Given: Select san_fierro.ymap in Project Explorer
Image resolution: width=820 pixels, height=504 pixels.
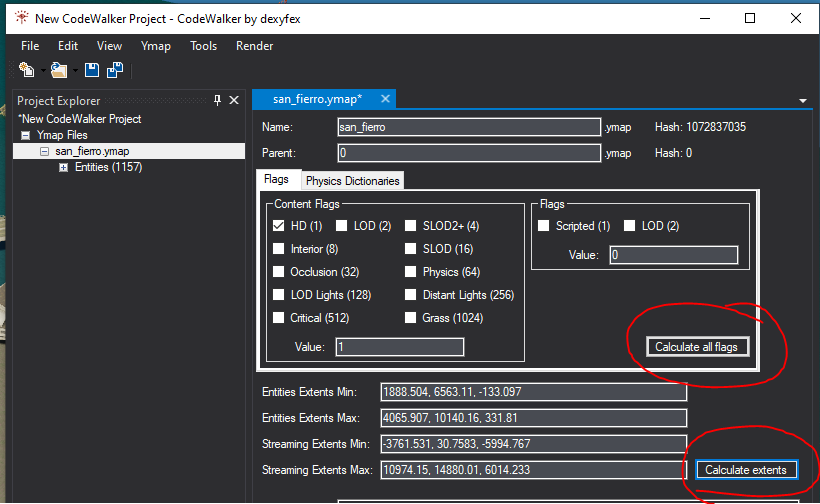Looking at the screenshot, I should 92,151.
